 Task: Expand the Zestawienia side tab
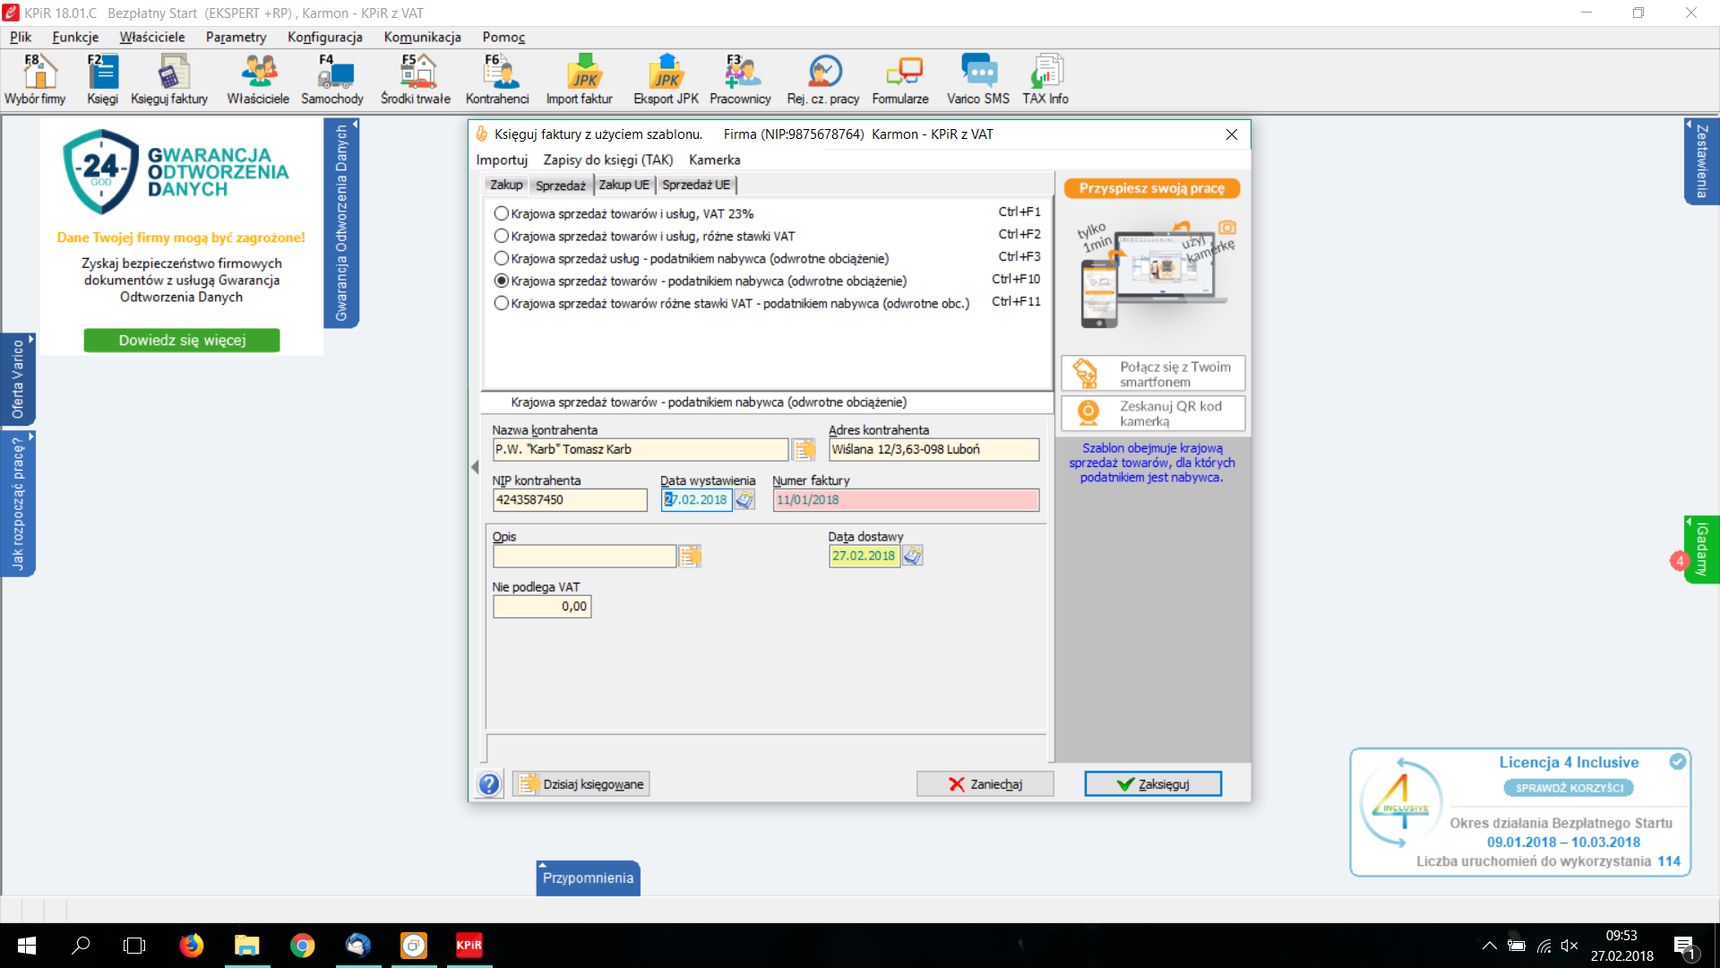coord(1702,161)
